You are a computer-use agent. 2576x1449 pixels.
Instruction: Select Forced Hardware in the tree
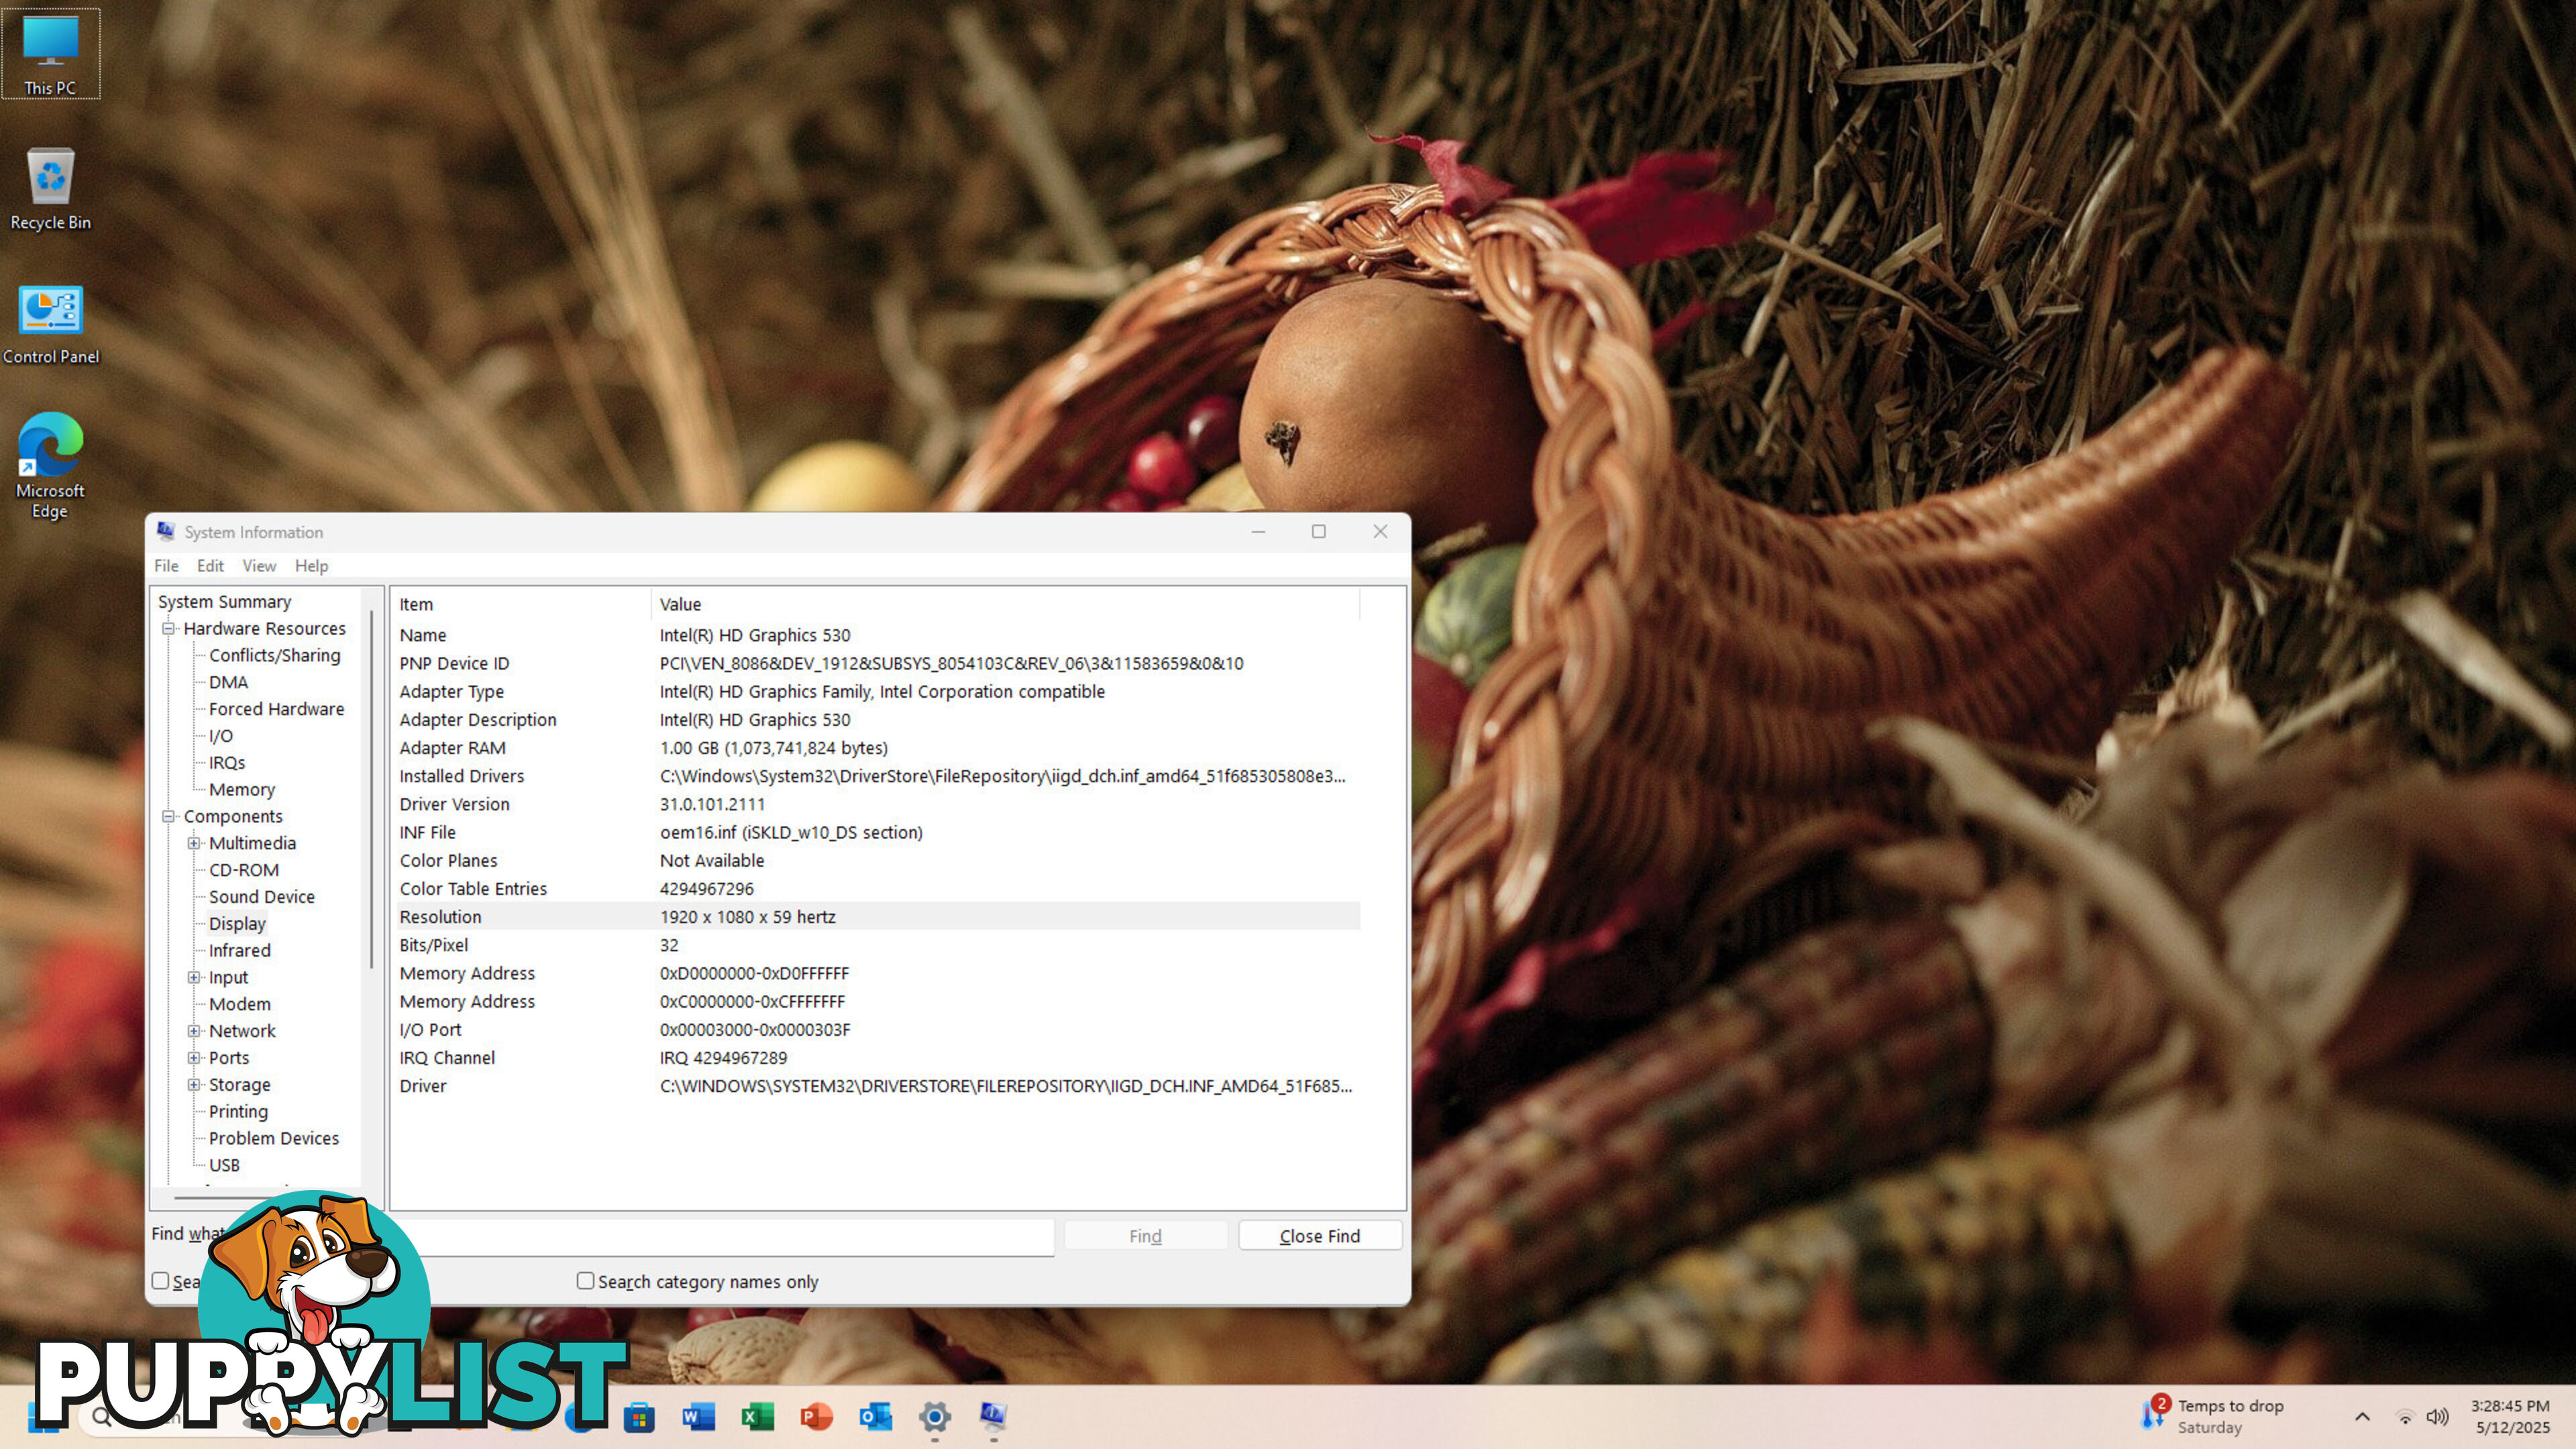click(x=276, y=710)
